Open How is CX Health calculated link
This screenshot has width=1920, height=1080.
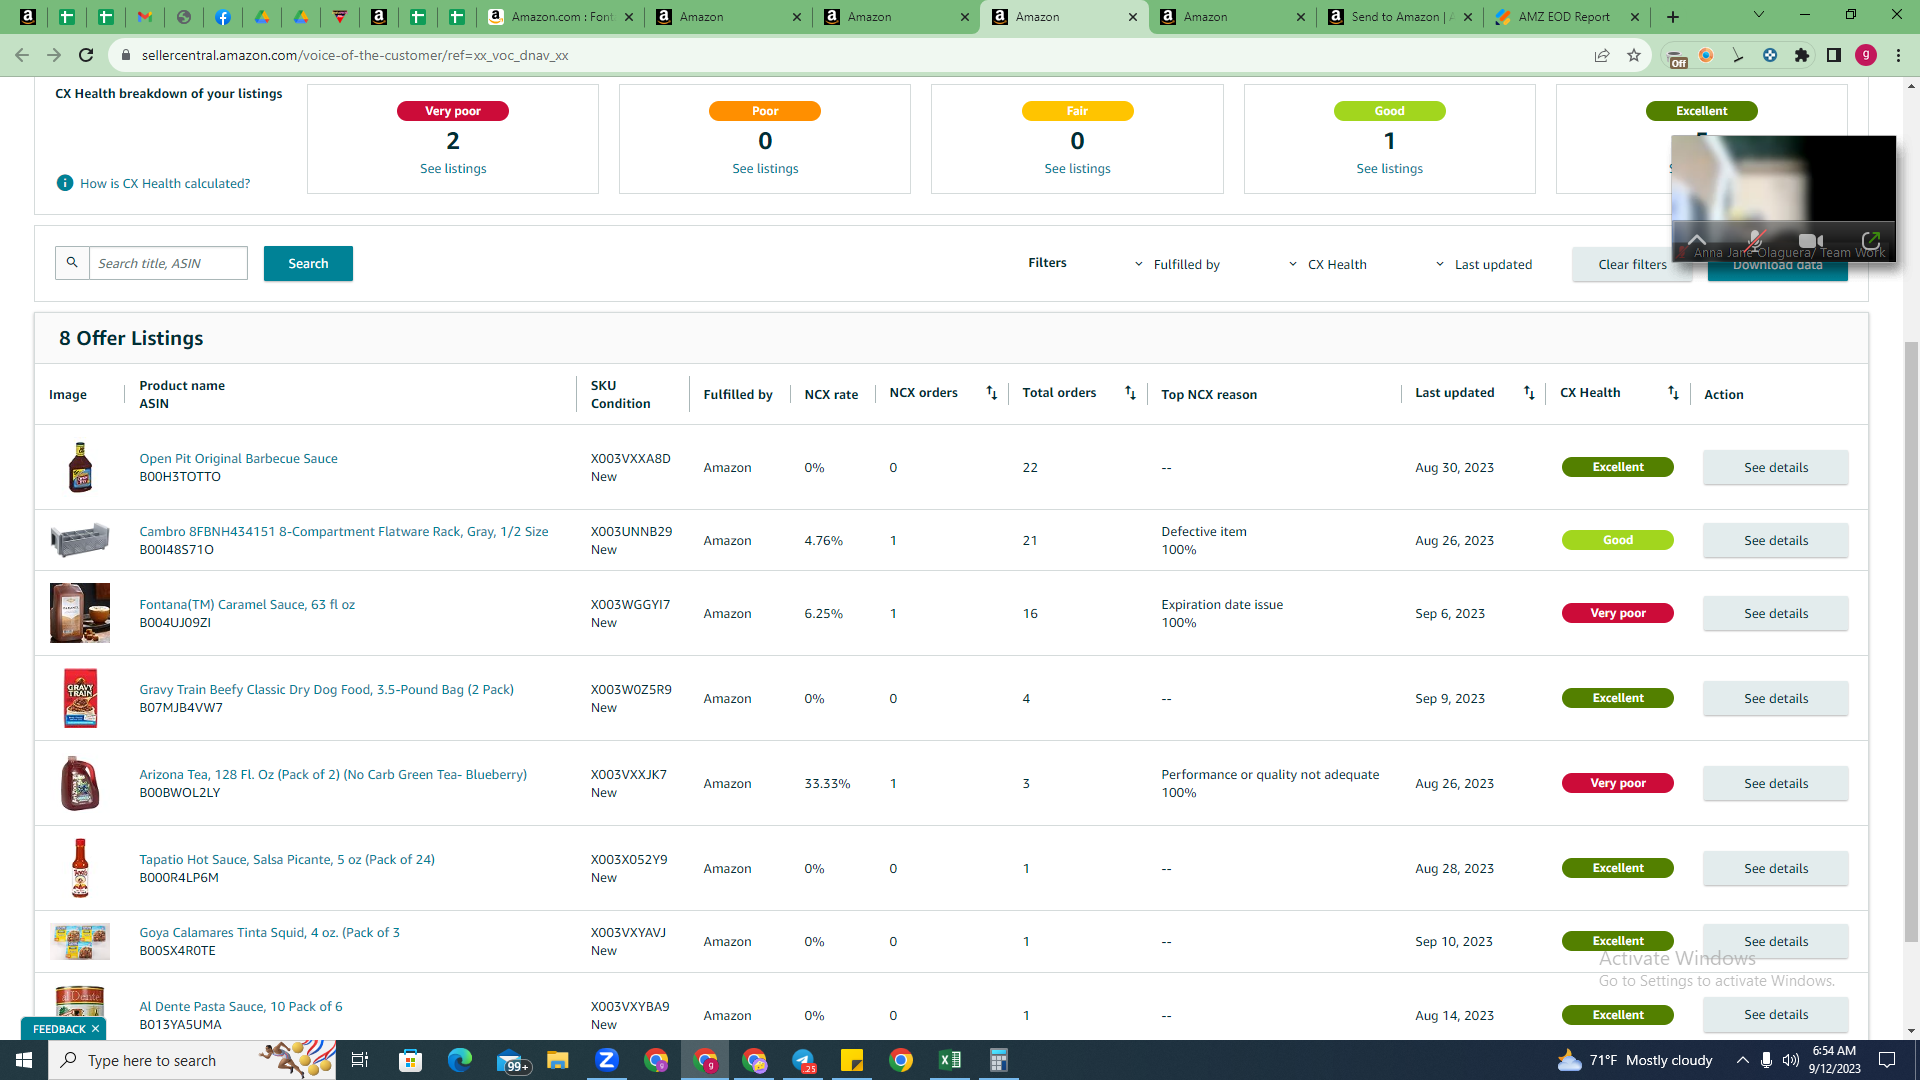165,183
